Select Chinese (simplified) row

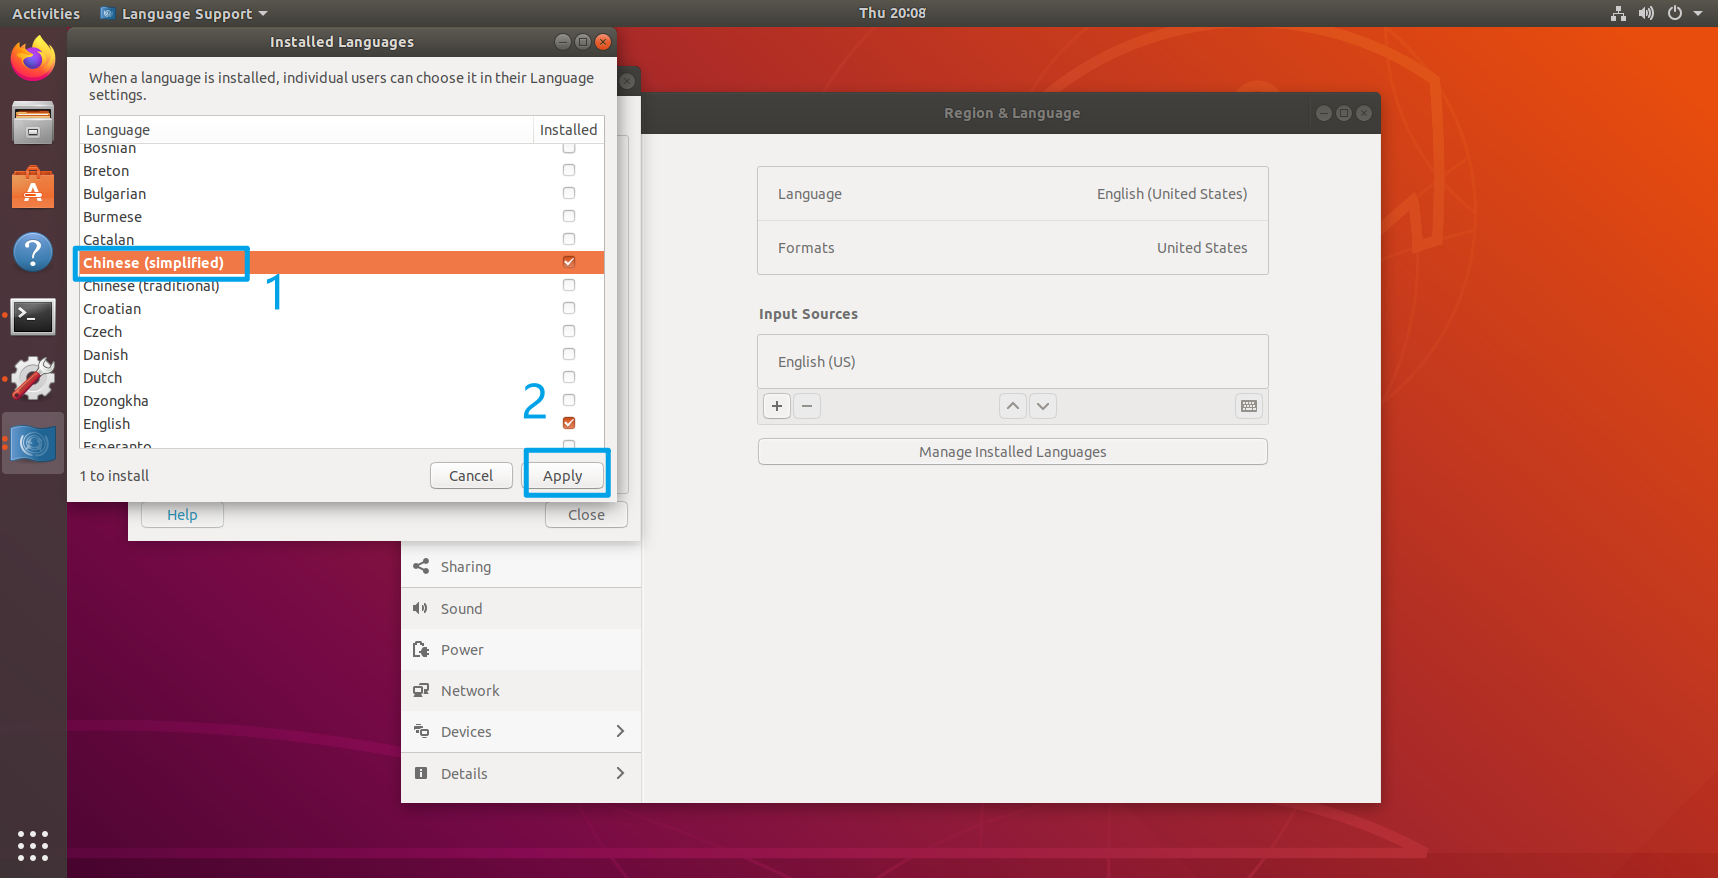pyautogui.click(x=342, y=262)
